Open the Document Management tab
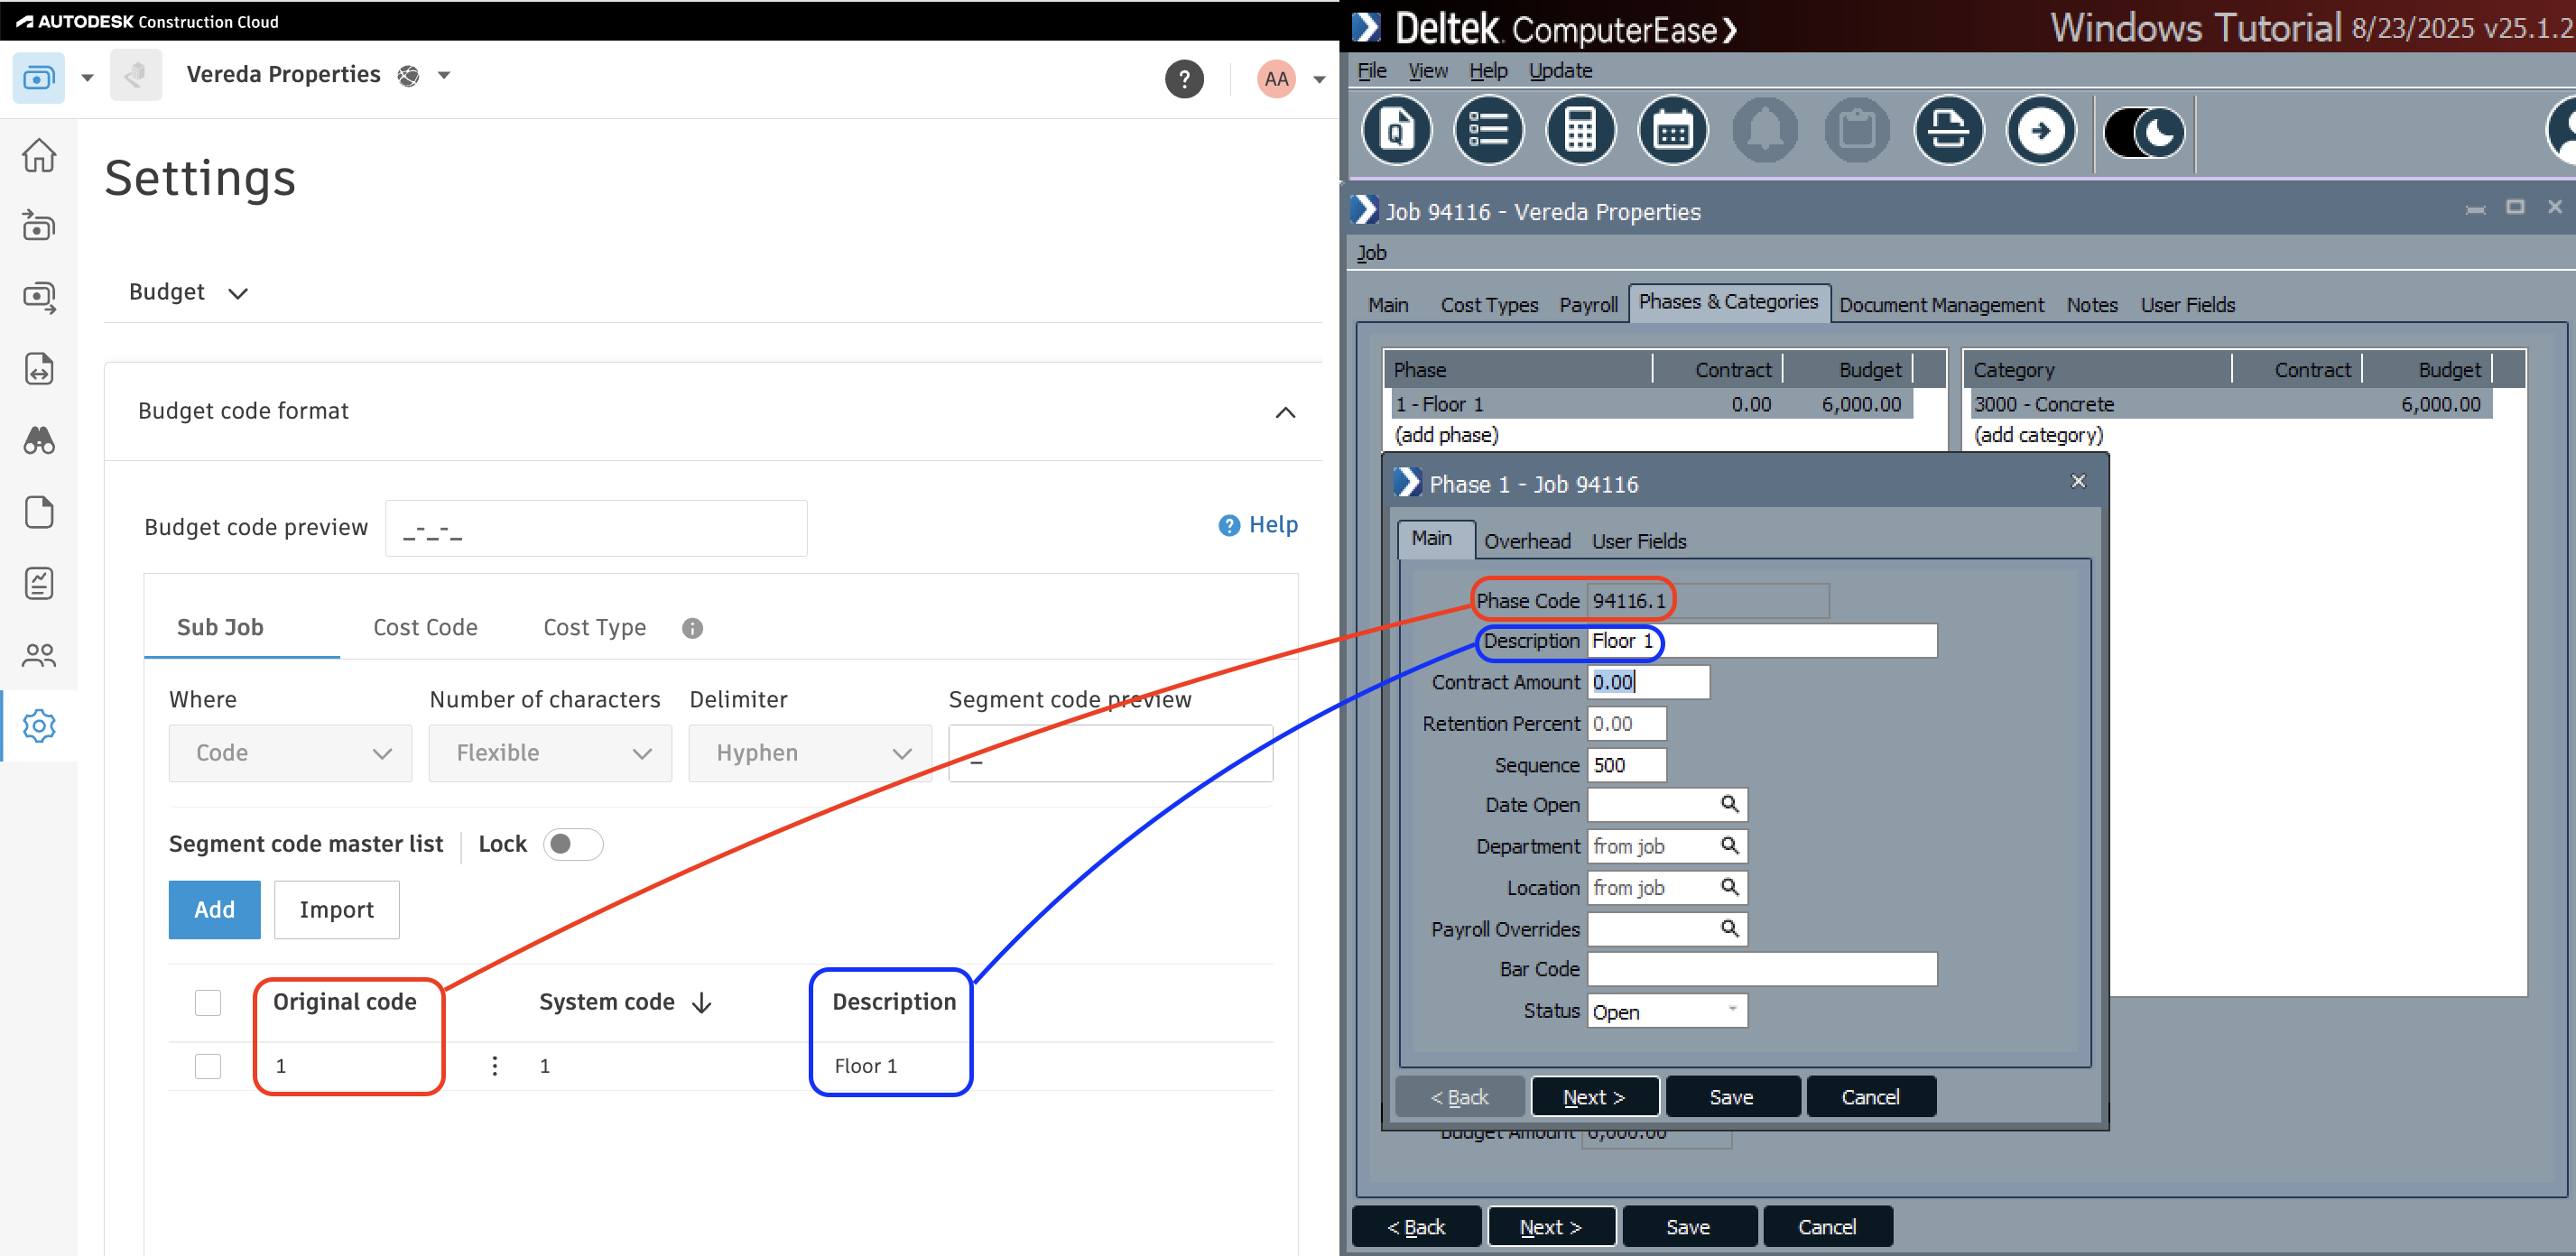The height and width of the screenshot is (1256, 2576). click(x=1941, y=305)
